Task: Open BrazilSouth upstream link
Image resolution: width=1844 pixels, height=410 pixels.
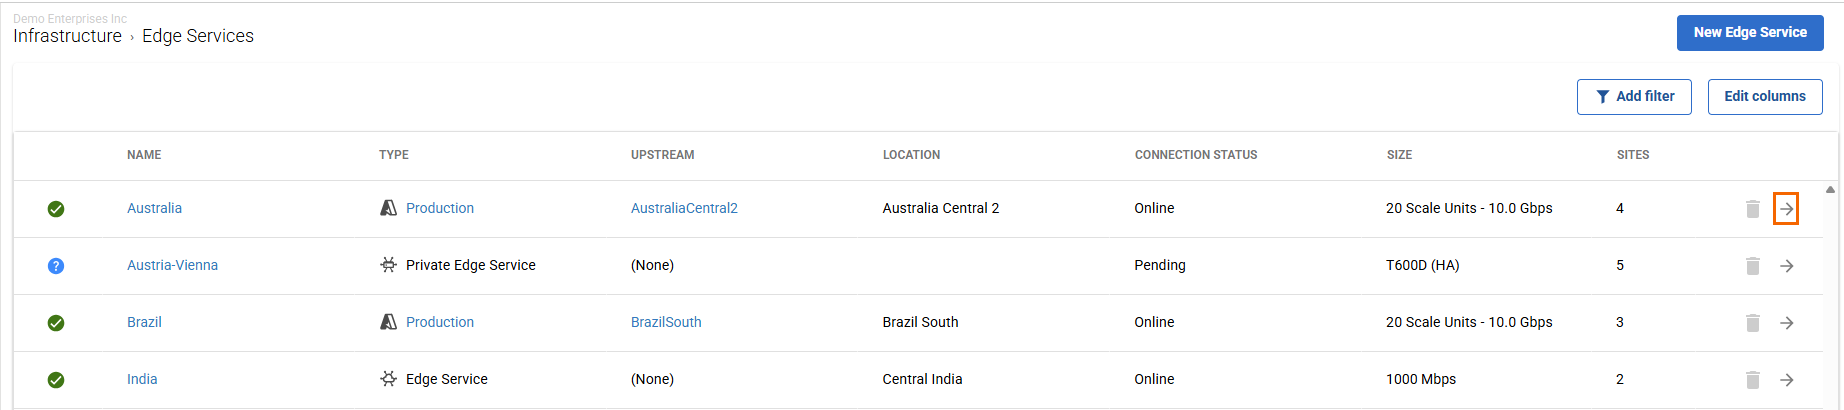Action: pos(666,322)
